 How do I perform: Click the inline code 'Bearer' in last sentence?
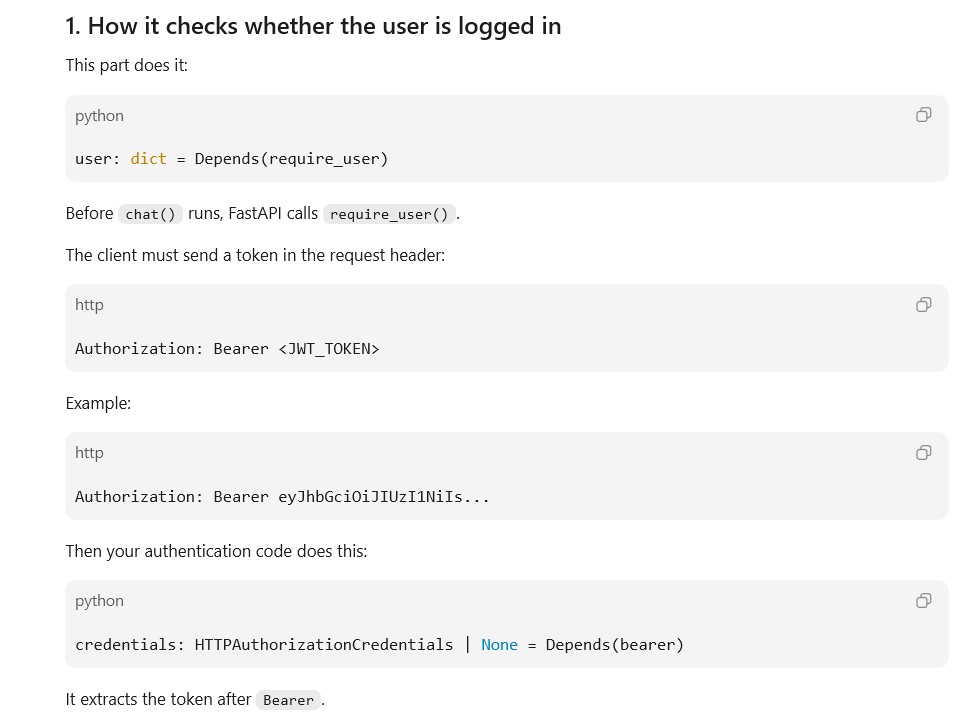(289, 700)
